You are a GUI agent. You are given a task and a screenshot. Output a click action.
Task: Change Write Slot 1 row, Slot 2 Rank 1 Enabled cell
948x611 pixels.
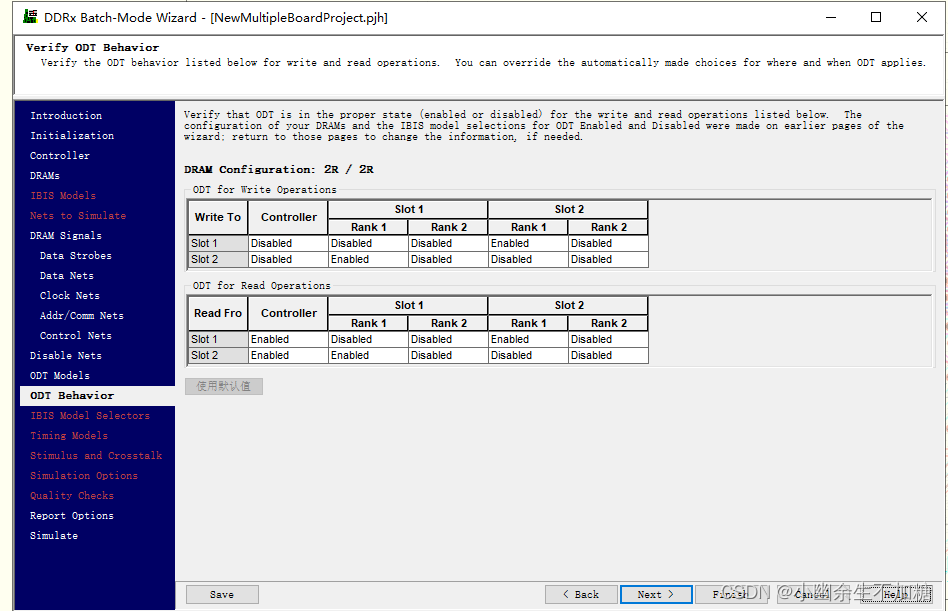click(528, 243)
